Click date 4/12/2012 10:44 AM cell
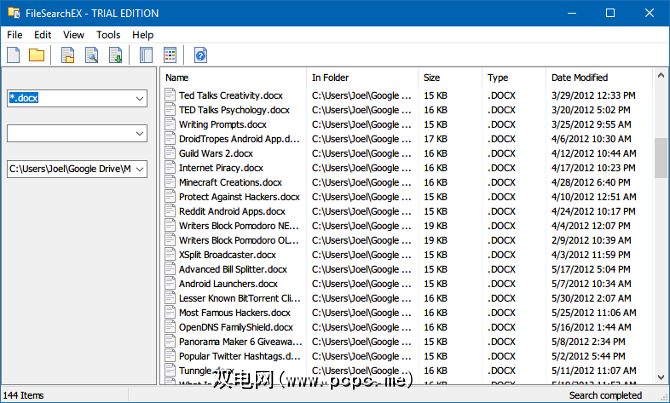Image resolution: width=670 pixels, height=403 pixels. (x=594, y=153)
